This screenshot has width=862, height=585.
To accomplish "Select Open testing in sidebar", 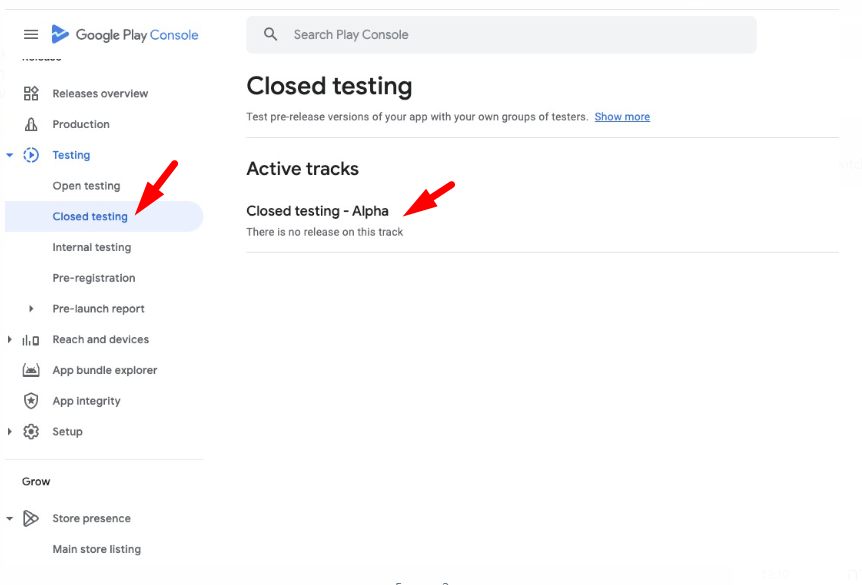I will pos(86,186).
